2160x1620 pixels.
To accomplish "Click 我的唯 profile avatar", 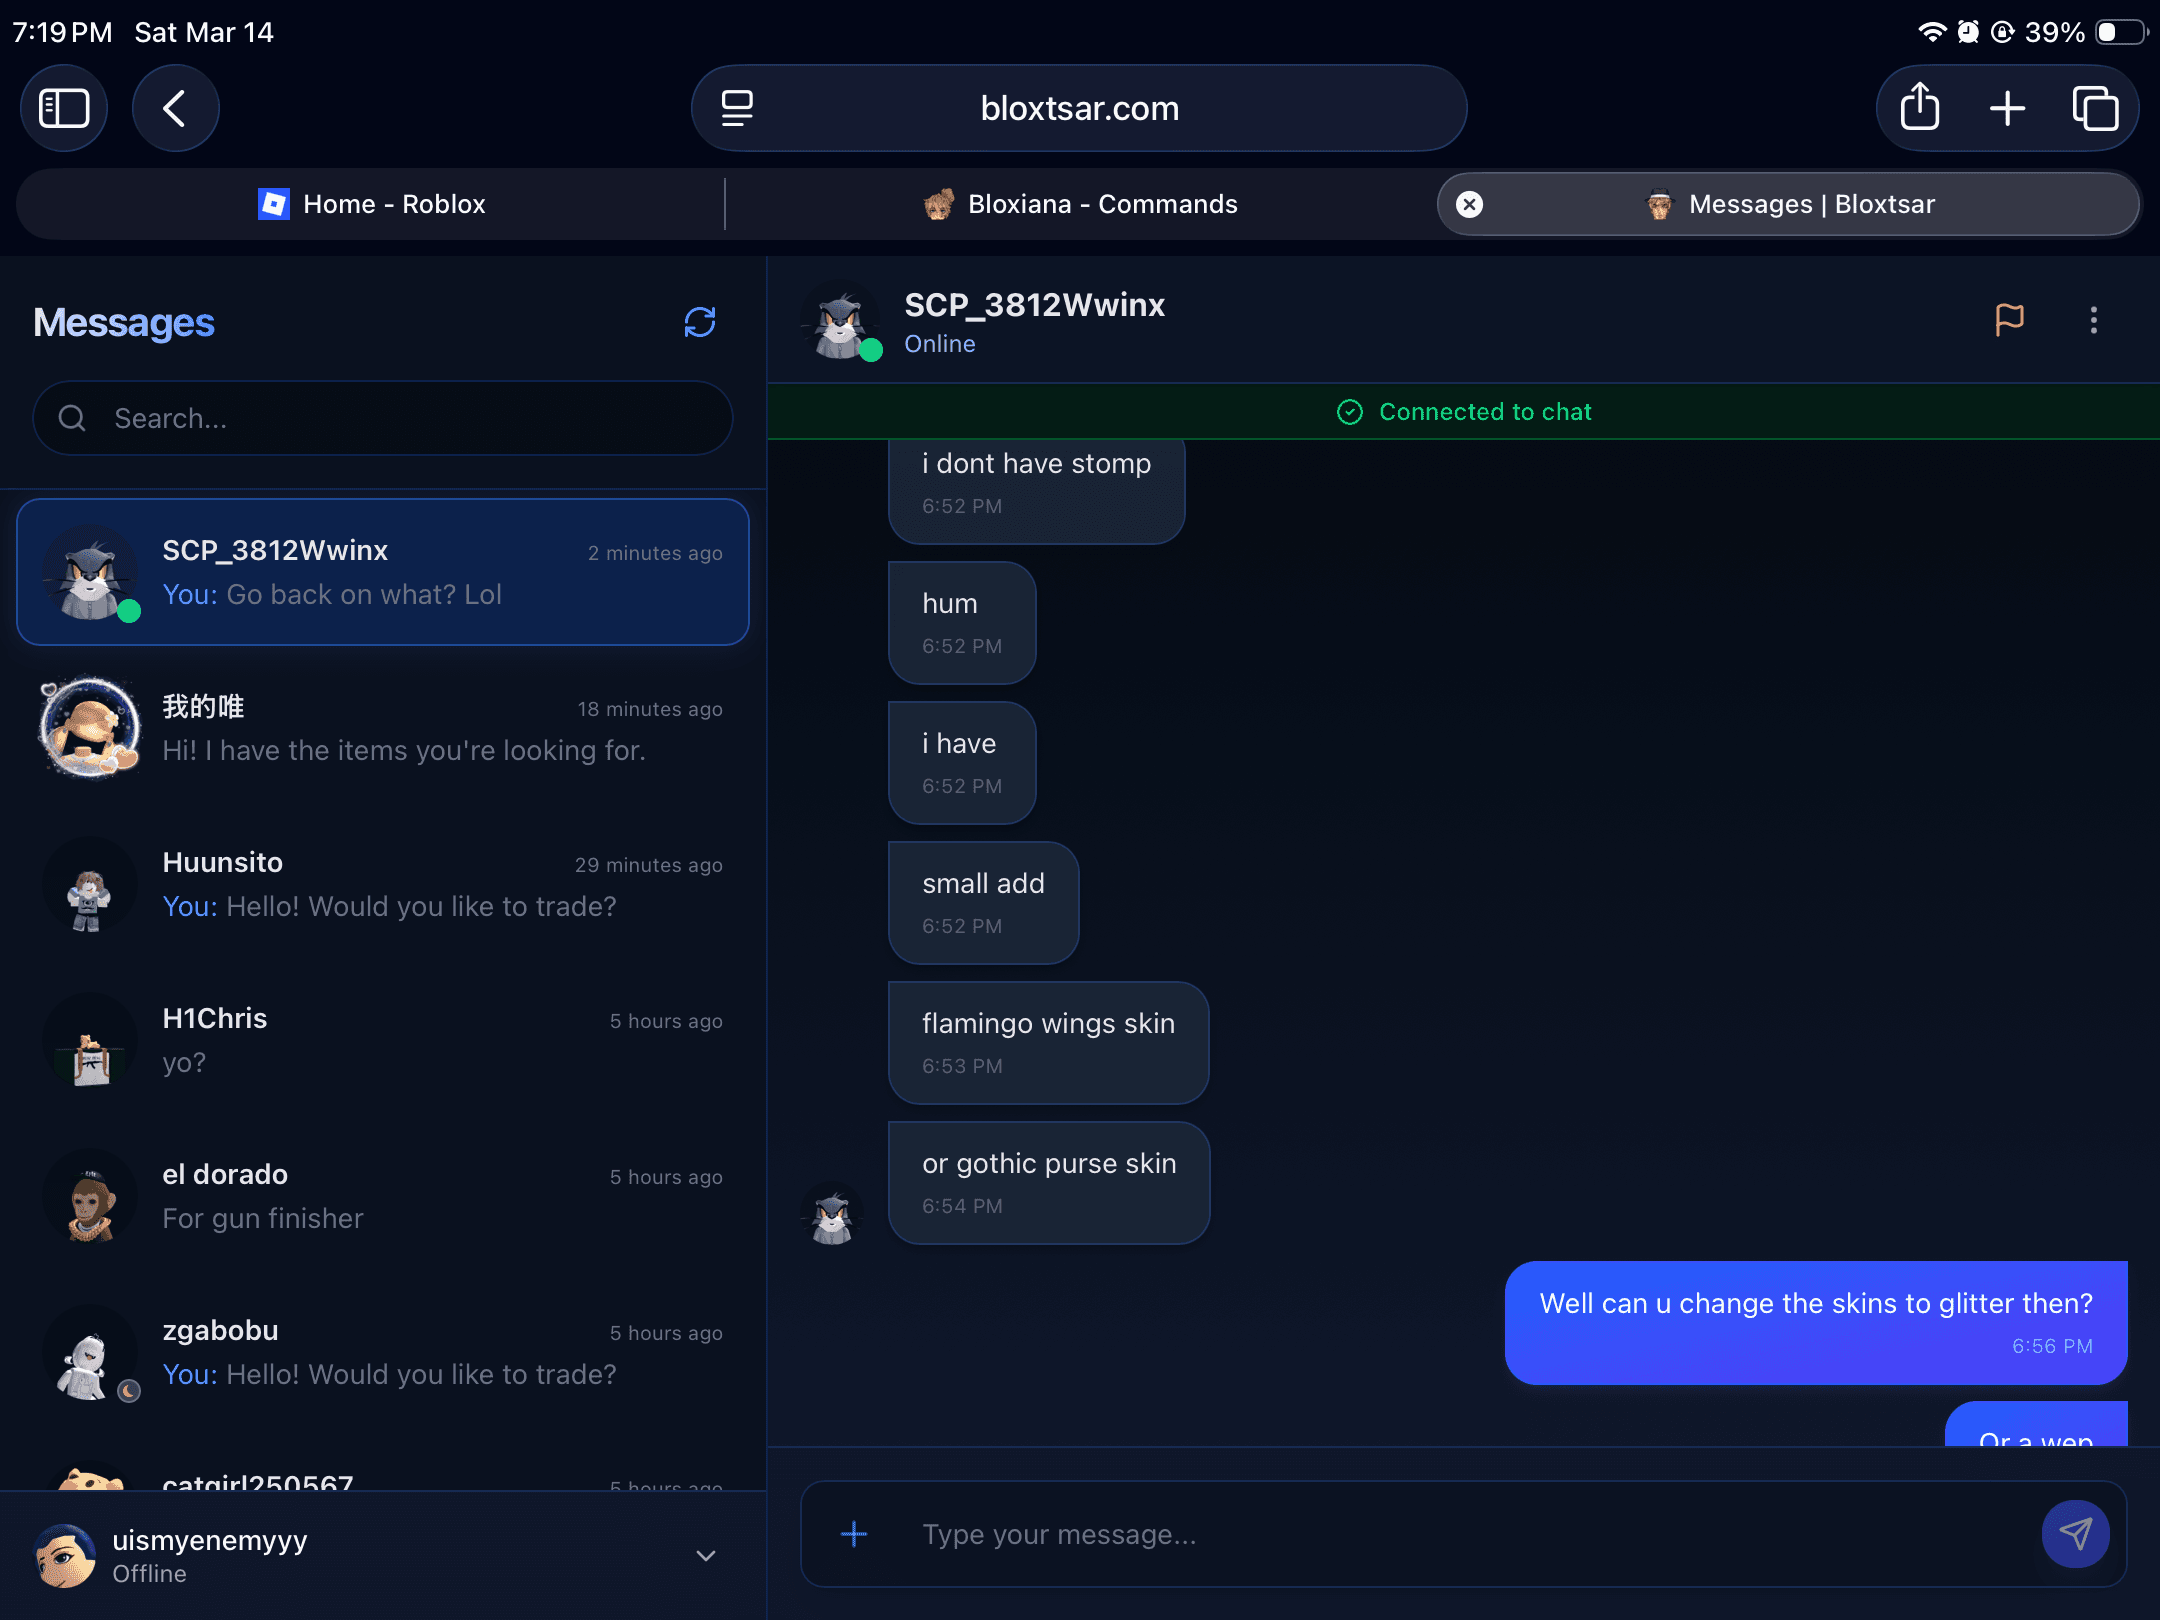I will (90, 728).
